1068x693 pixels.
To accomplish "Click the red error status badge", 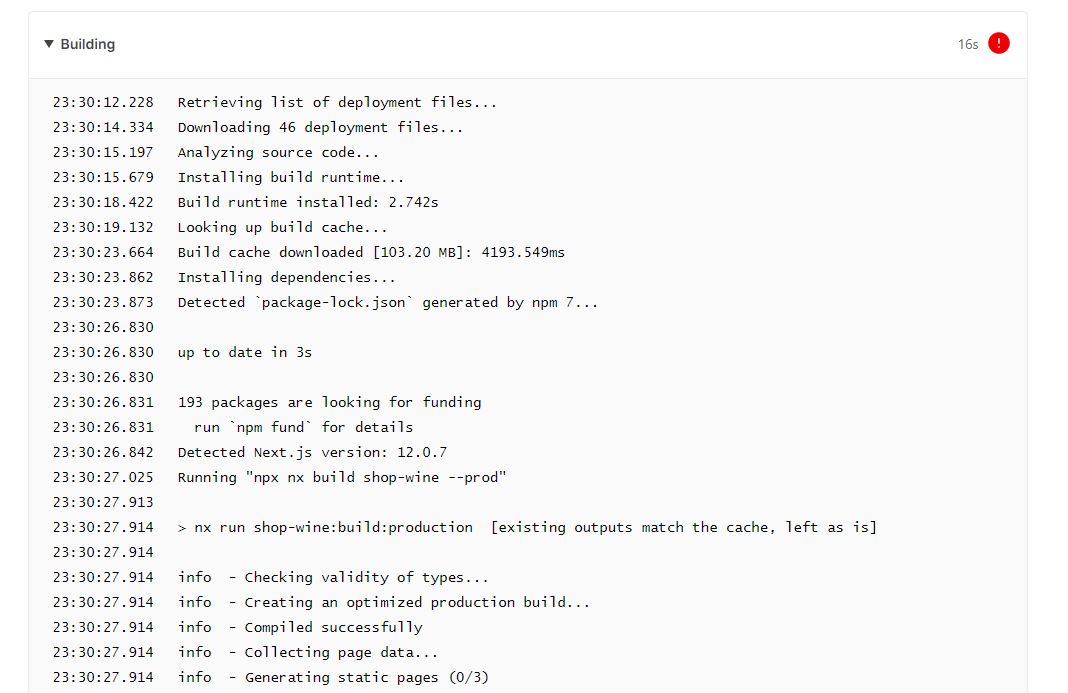I will [x=1000, y=44].
